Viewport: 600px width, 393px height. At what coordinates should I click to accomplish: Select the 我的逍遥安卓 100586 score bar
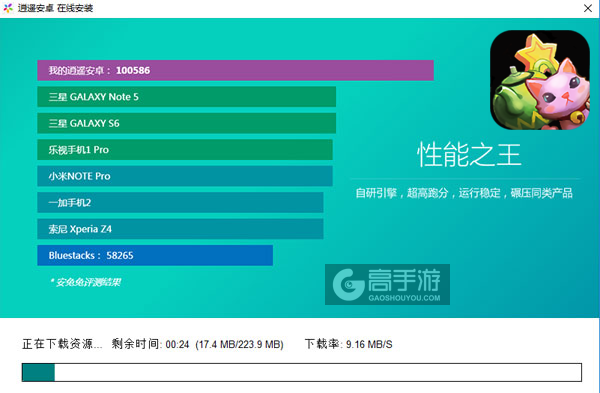tap(235, 70)
